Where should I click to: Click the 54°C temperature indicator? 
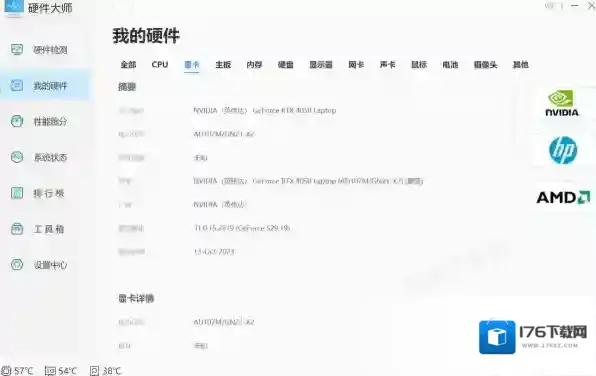pos(61,371)
